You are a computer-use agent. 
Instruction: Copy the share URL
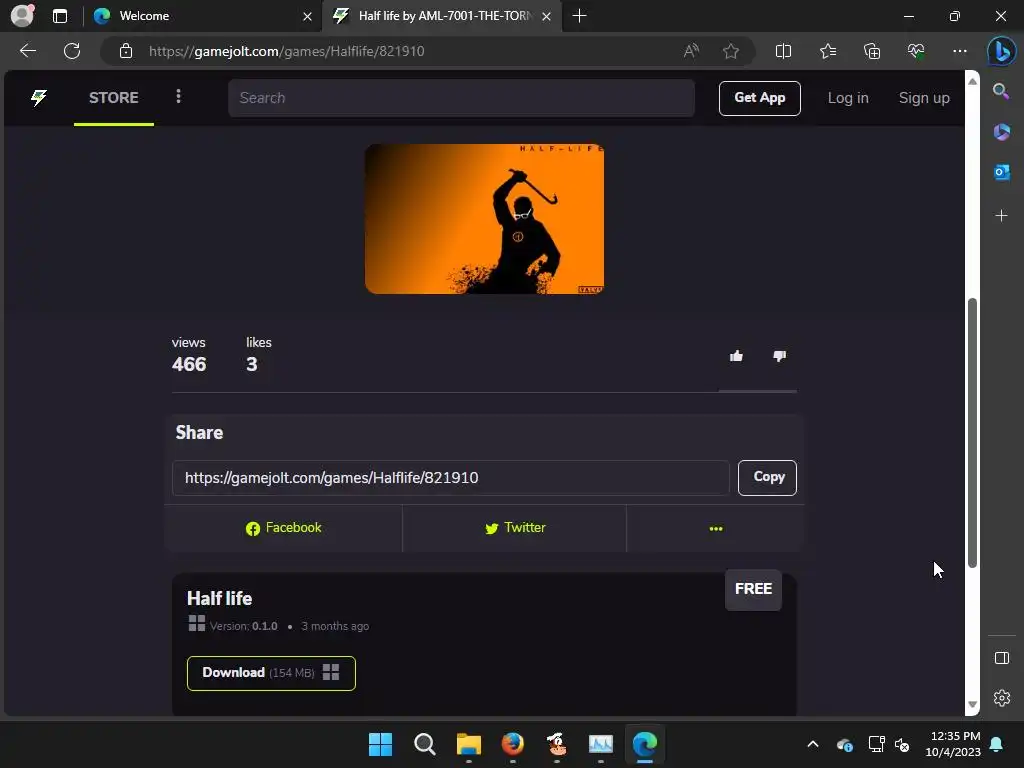[767, 477]
